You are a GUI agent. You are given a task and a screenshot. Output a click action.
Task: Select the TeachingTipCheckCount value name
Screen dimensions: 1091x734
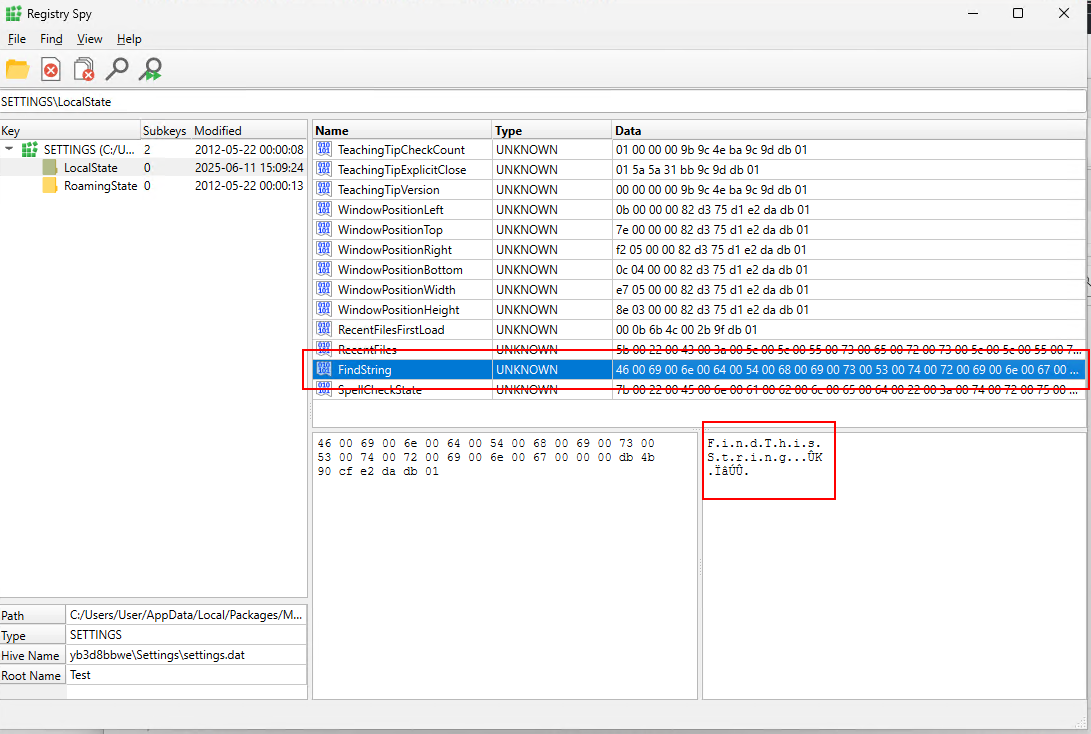[x=401, y=150]
